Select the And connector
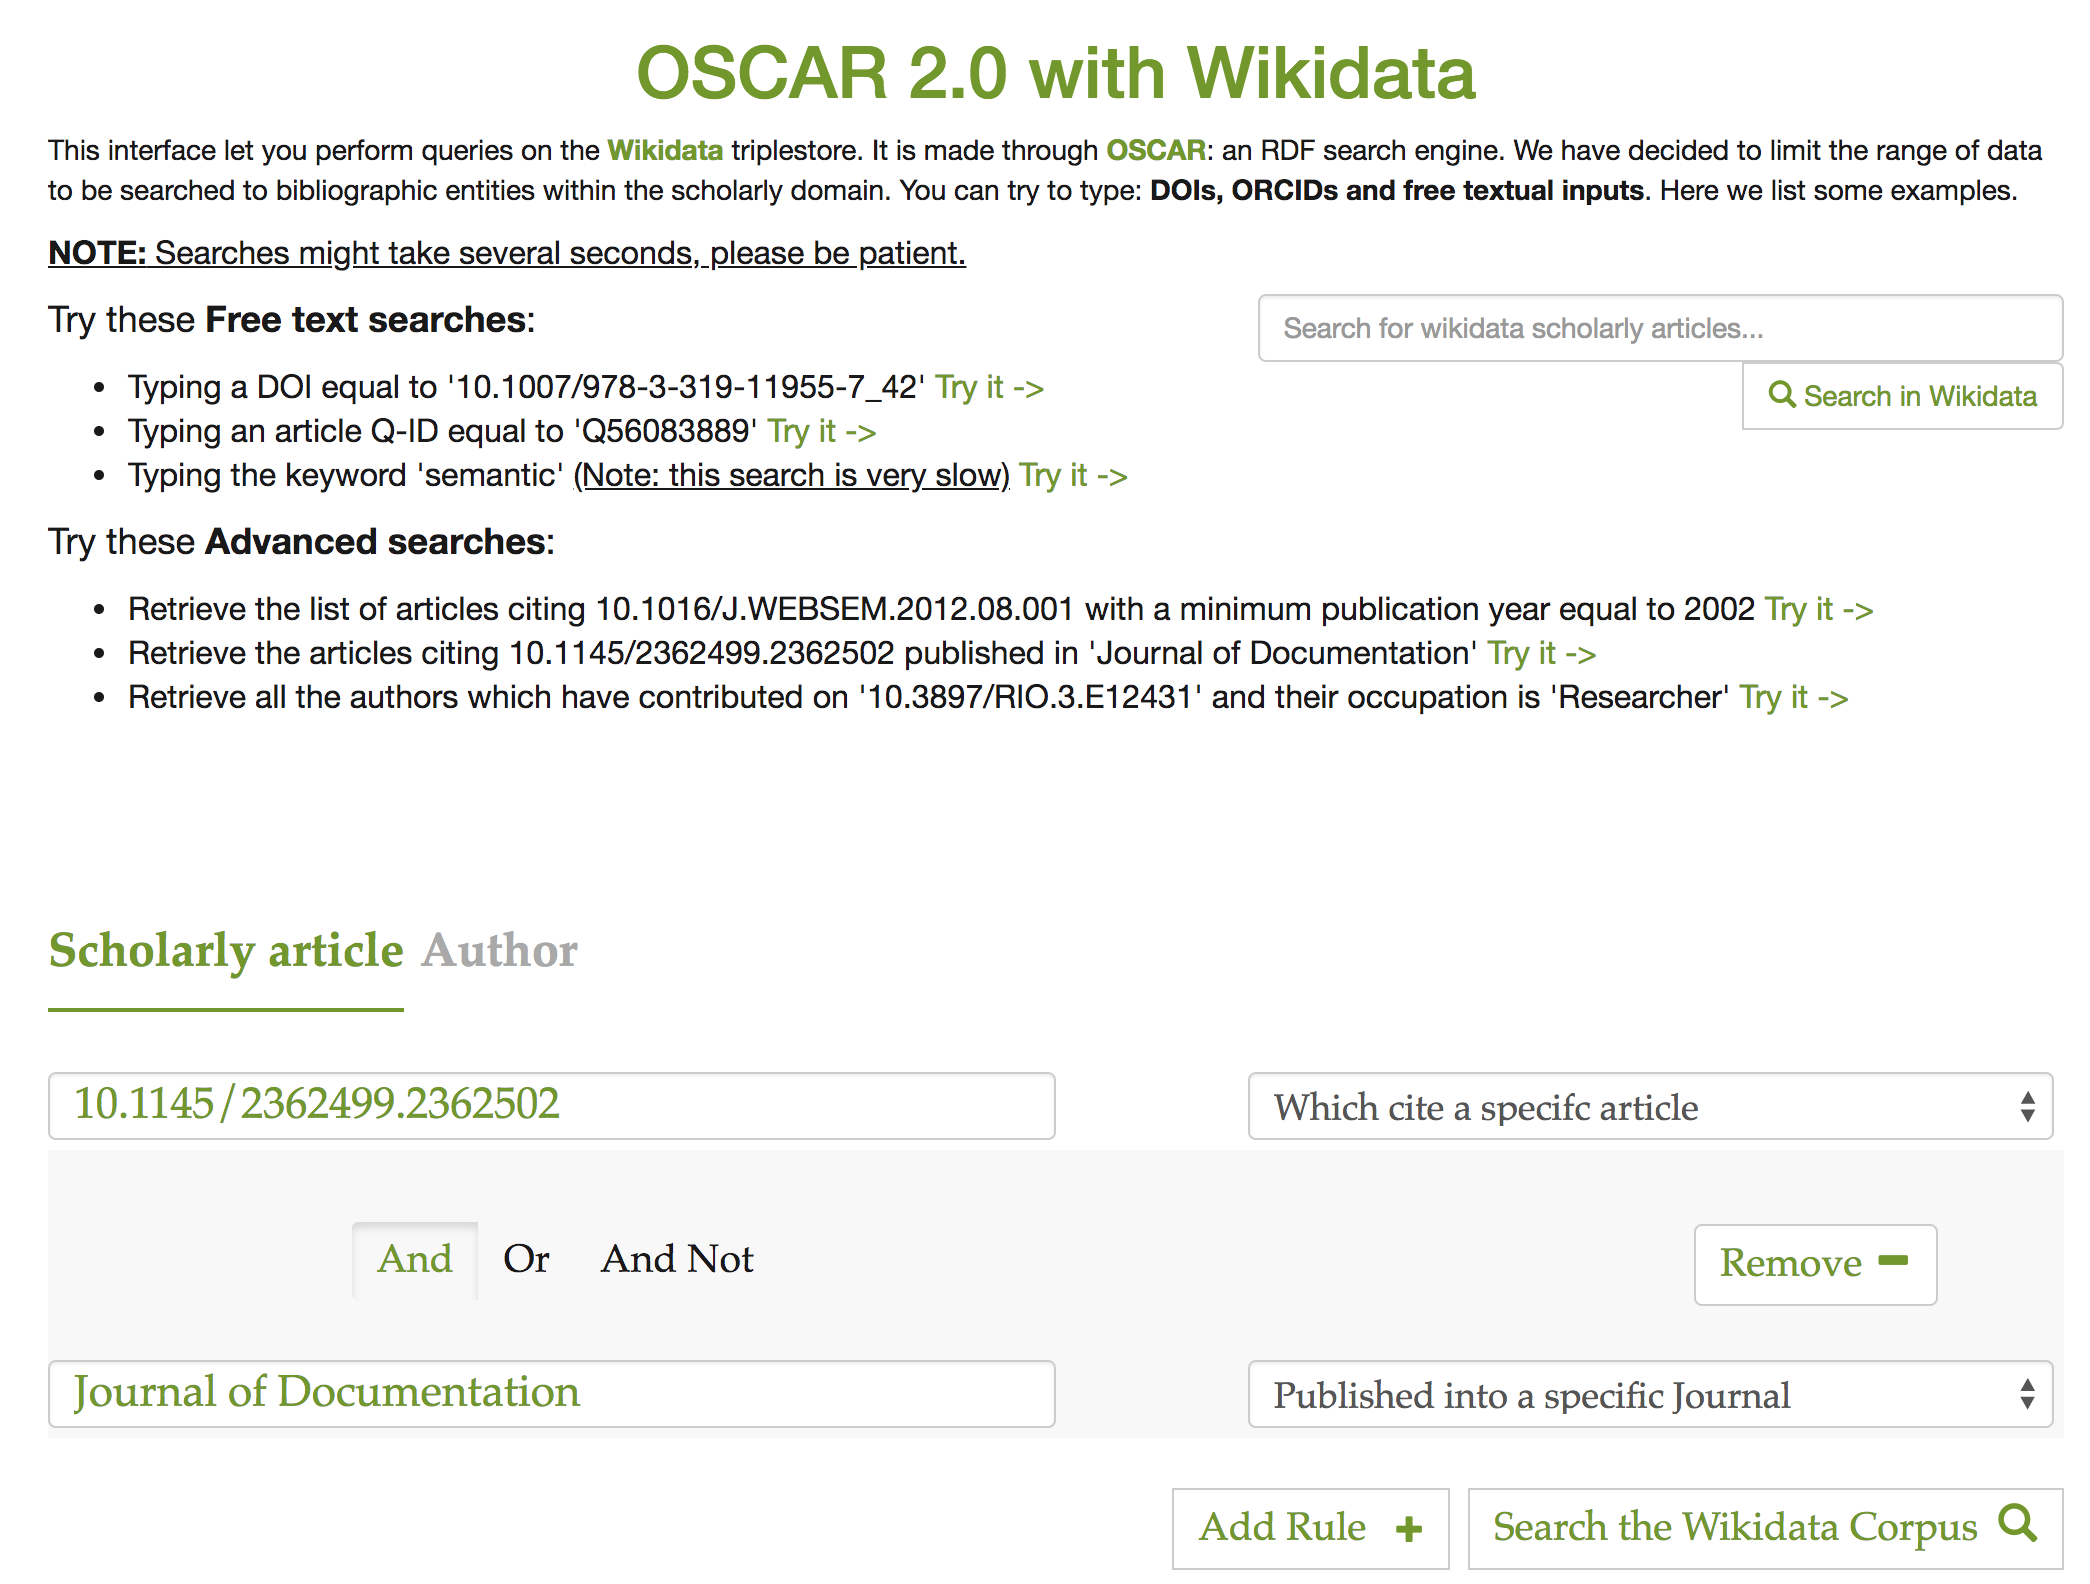The width and height of the screenshot is (2090, 1584). pyautogui.click(x=415, y=1260)
